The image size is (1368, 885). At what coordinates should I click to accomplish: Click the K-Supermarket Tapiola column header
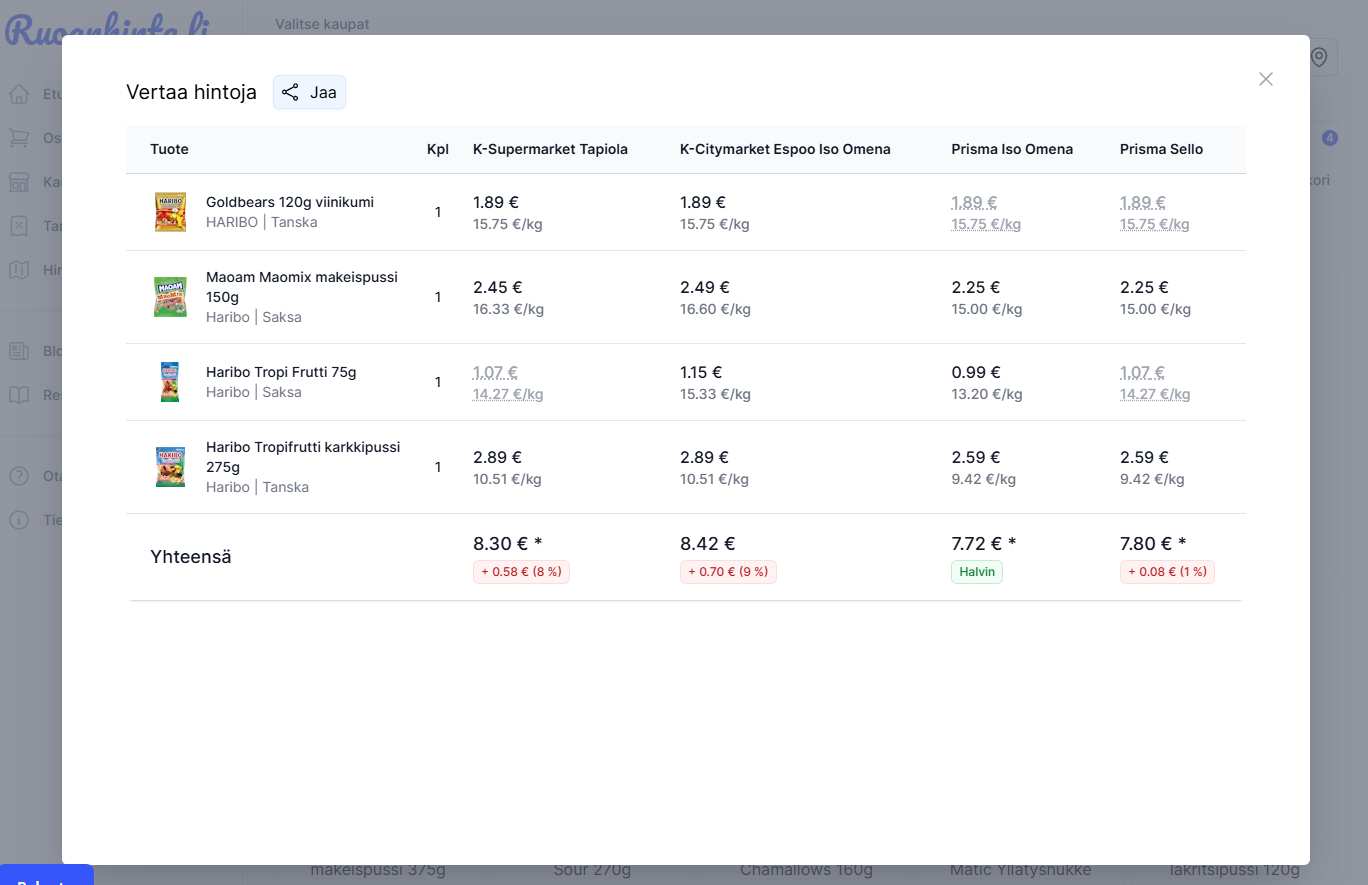click(550, 149)
